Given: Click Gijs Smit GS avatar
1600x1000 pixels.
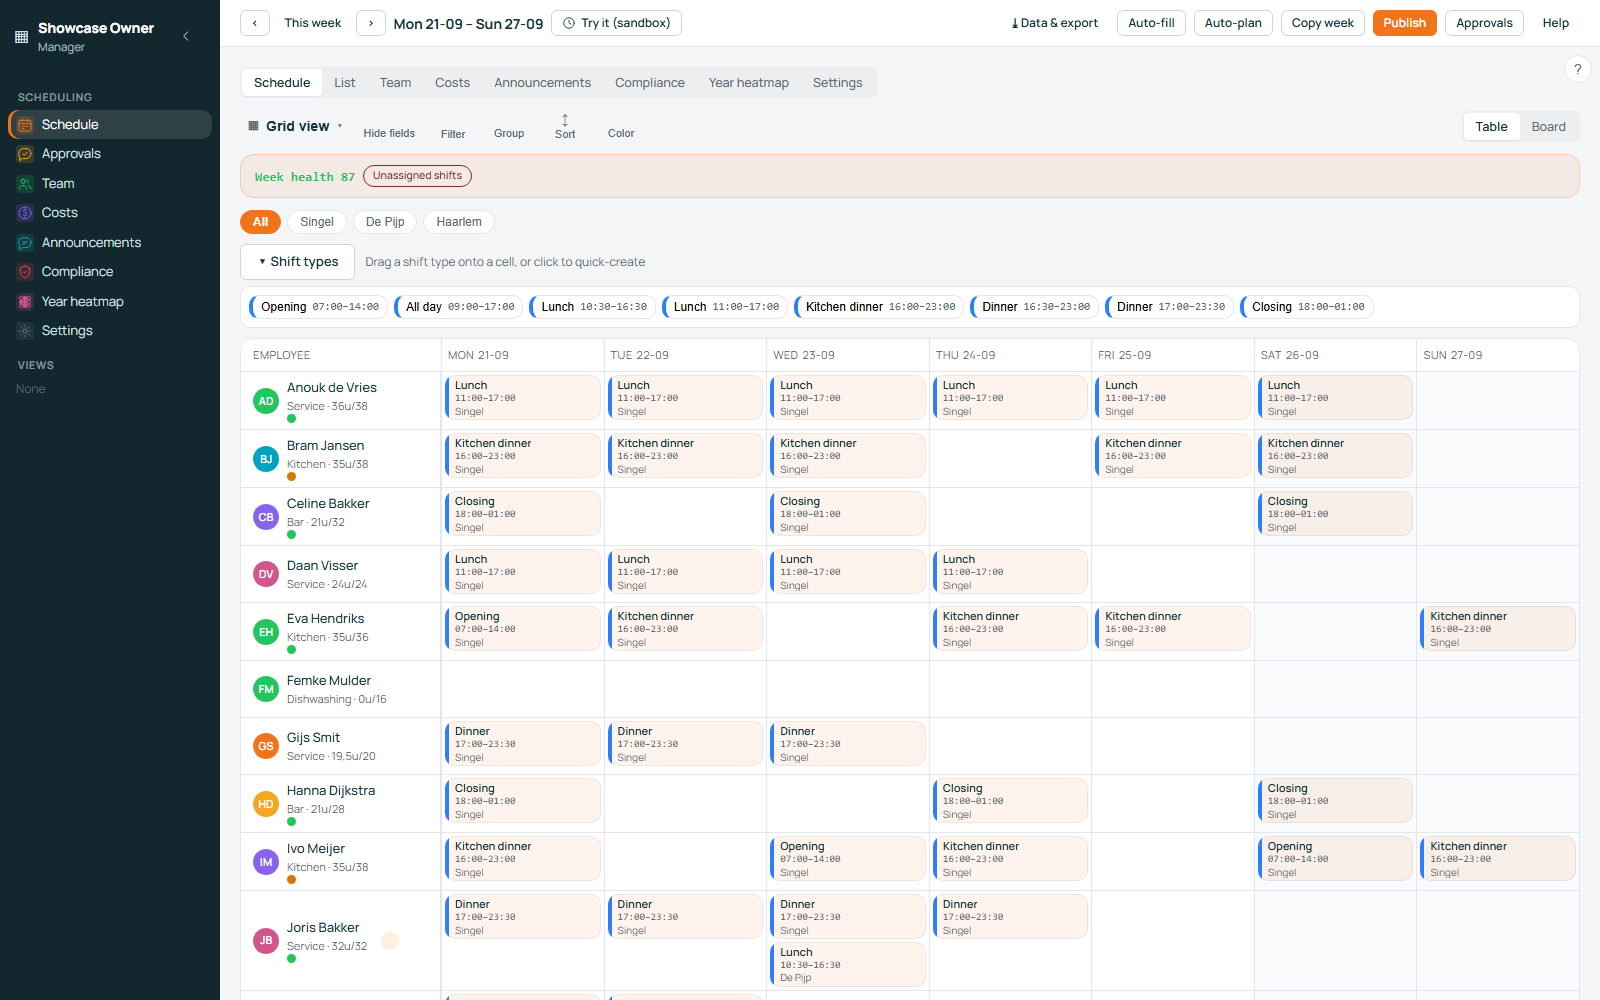Looking at the screenshot, I should [266, 746].
